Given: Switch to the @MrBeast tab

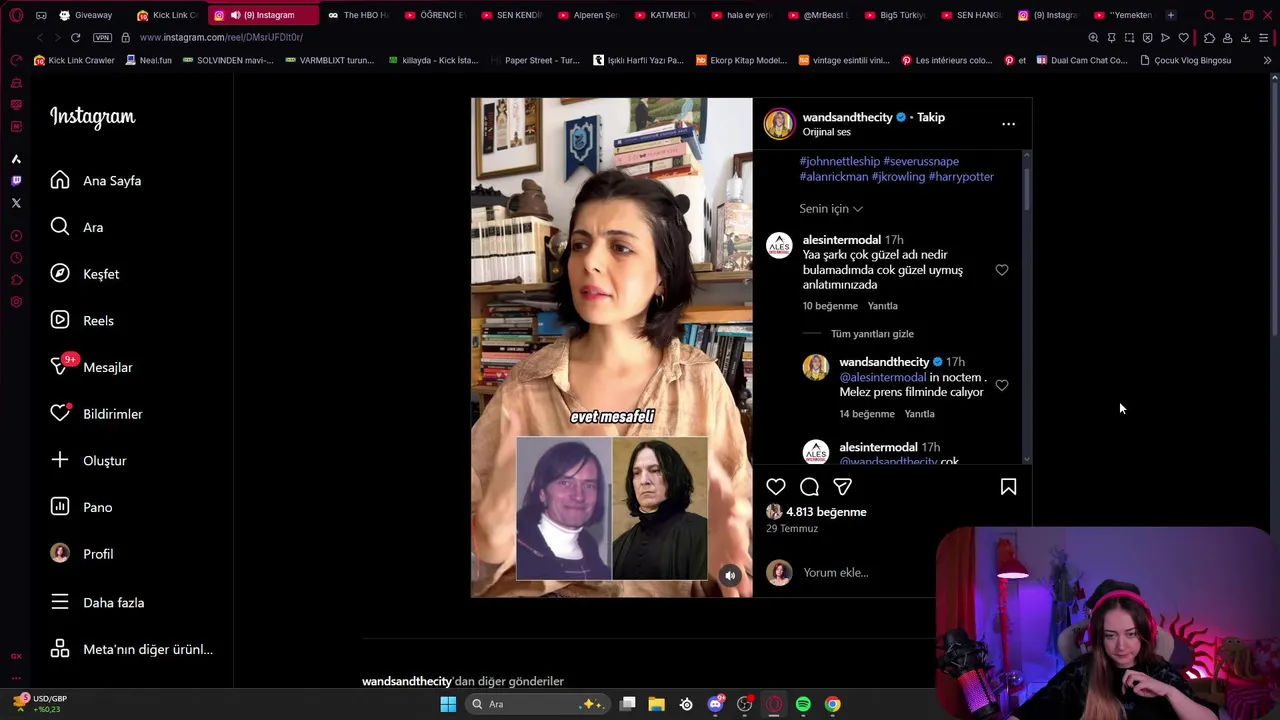Looking at the screenshot, I should pyautogui.click(x=818, y=15).
